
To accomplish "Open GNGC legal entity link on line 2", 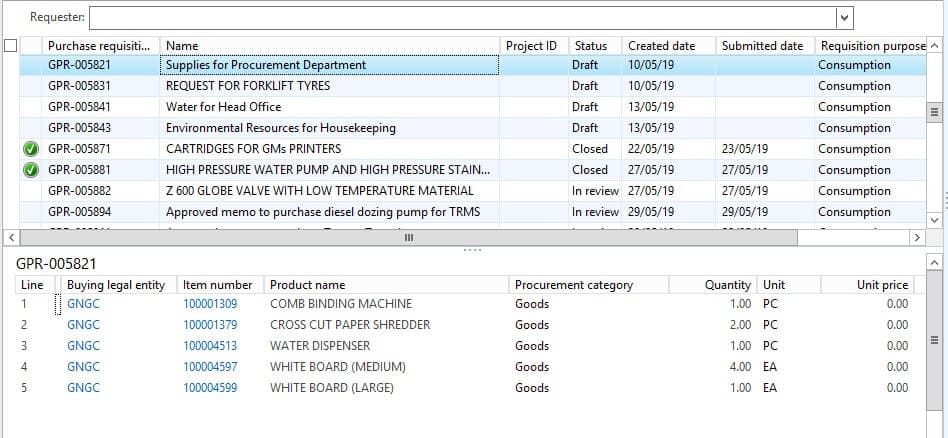I will click(83, 325).
